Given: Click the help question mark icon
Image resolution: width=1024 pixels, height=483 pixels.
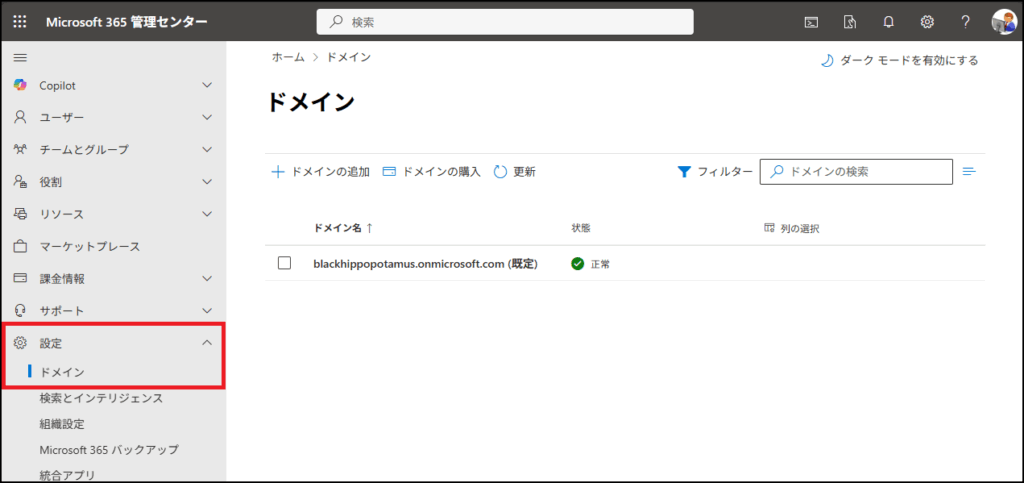Looking at the screenshot, I should [965, 22].
